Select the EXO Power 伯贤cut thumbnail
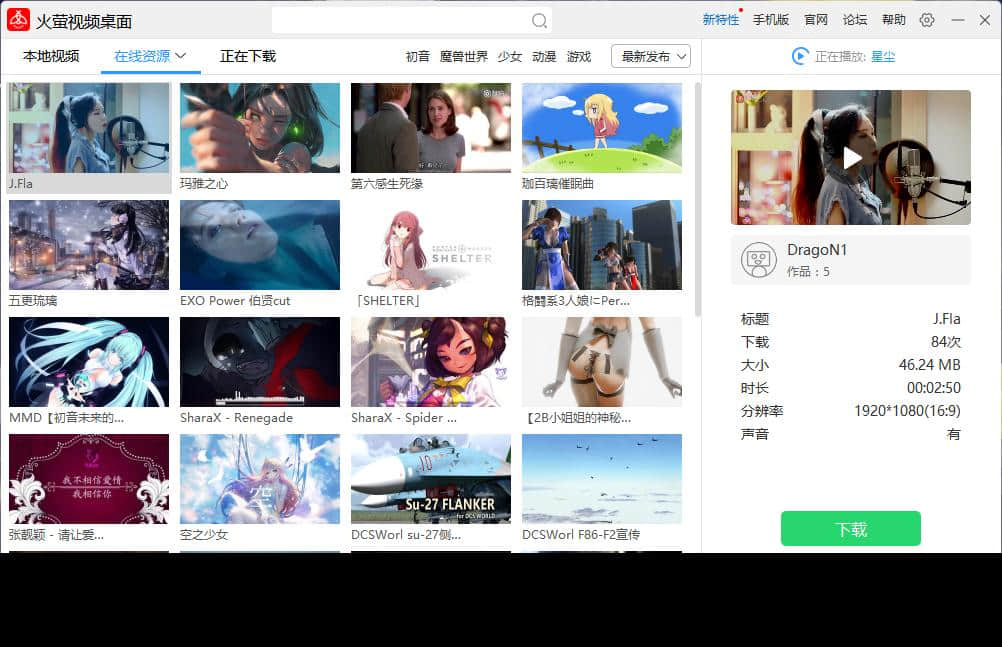 [260, 245]
